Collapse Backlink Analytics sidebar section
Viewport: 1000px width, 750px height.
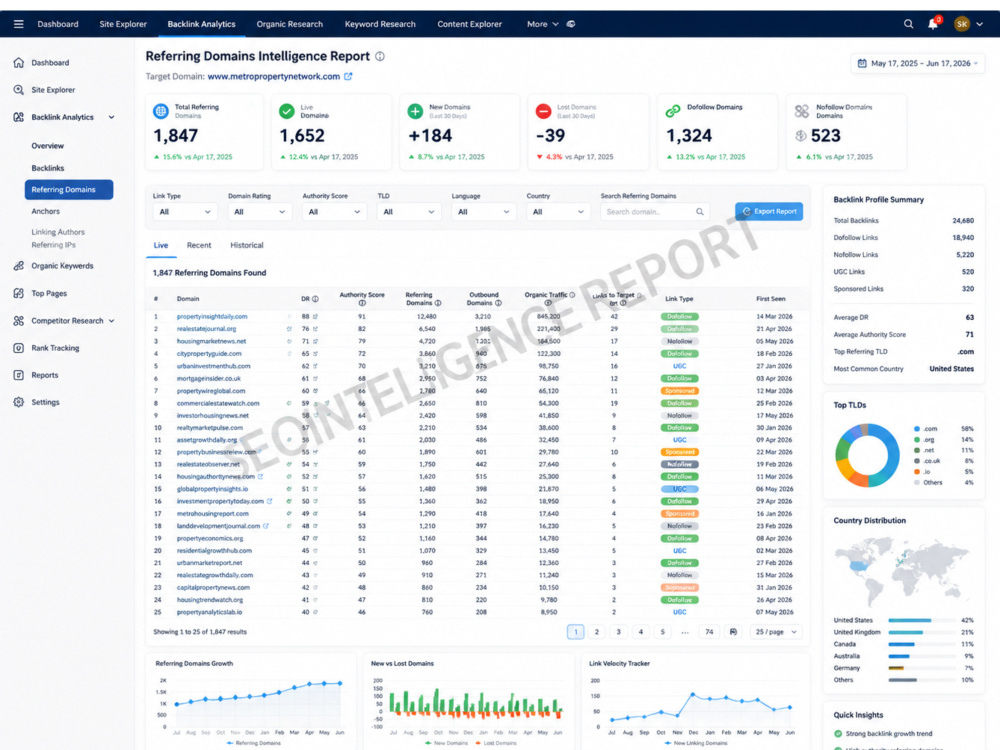coord(112,117)
